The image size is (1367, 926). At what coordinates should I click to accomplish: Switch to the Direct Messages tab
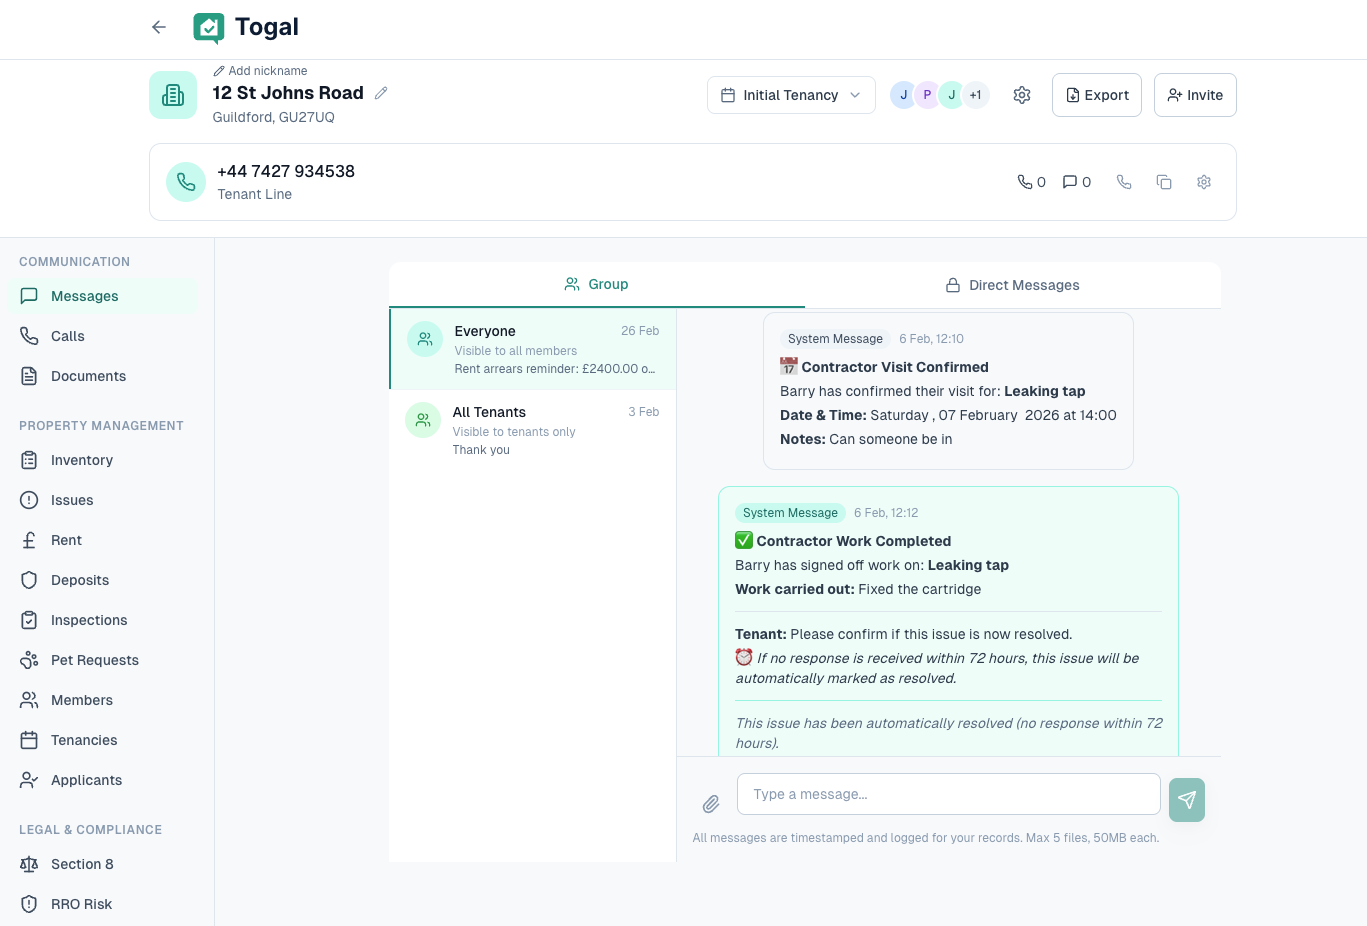pos(1012,285)
